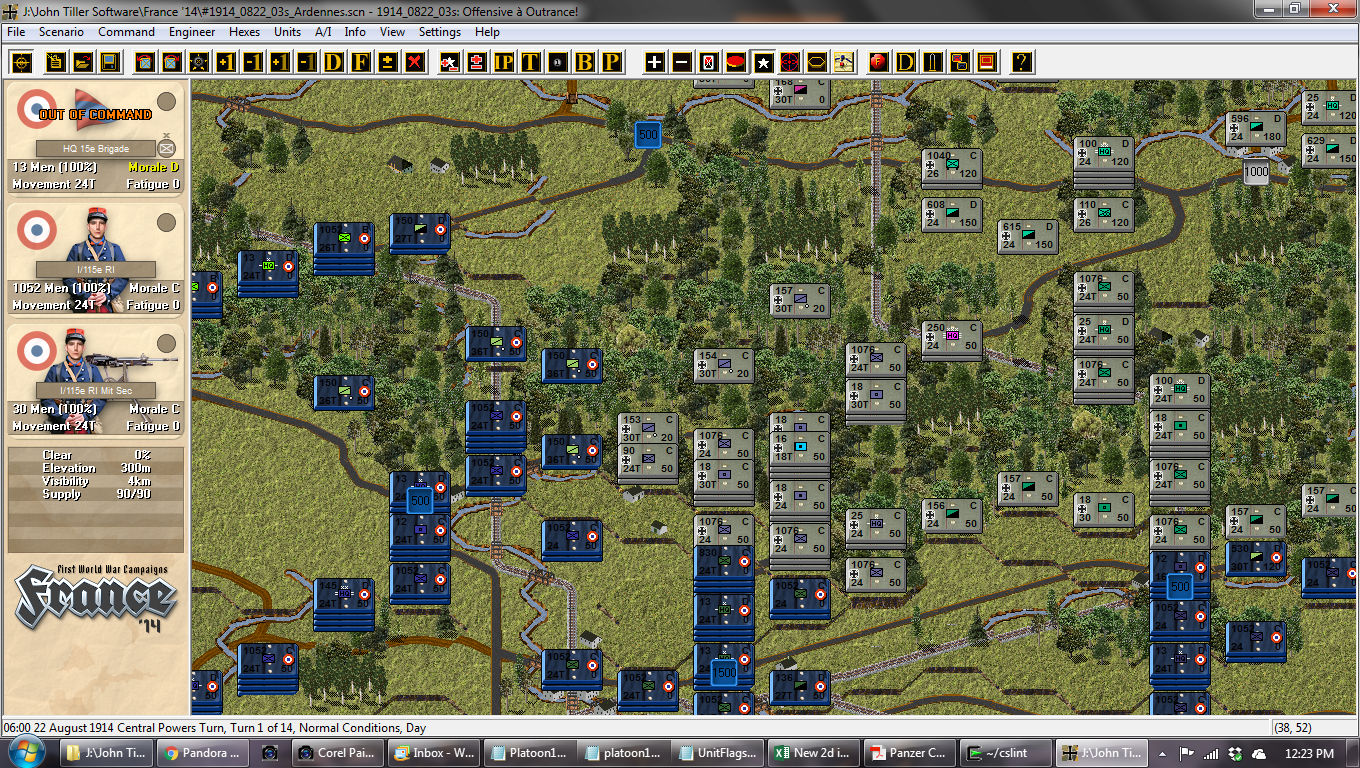The image size is (1360, 768).
Task: Click the white plus zoom-in icon
Action: point(655,62)
